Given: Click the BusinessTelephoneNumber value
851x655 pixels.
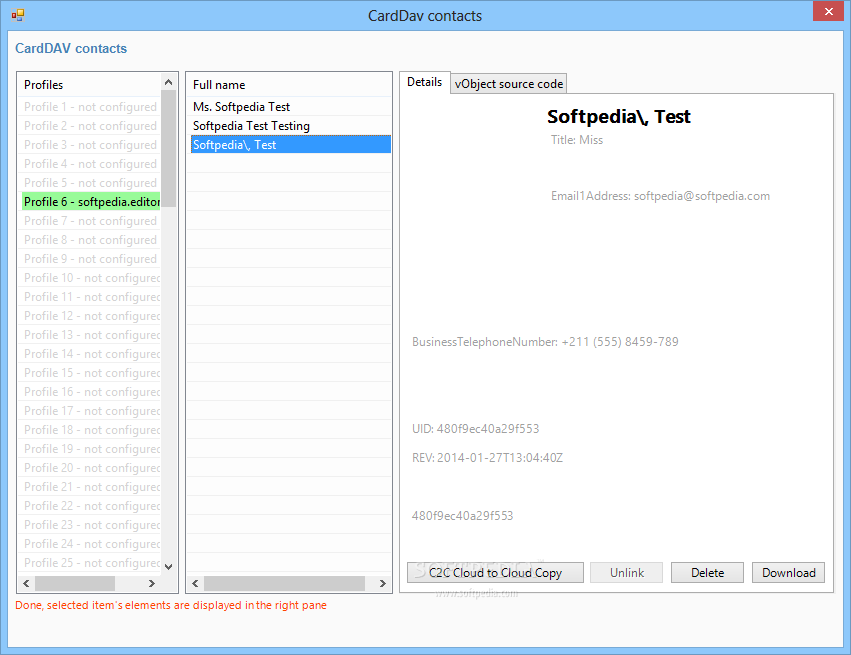Looking at the screenshot, I should [x=620, y=342].
